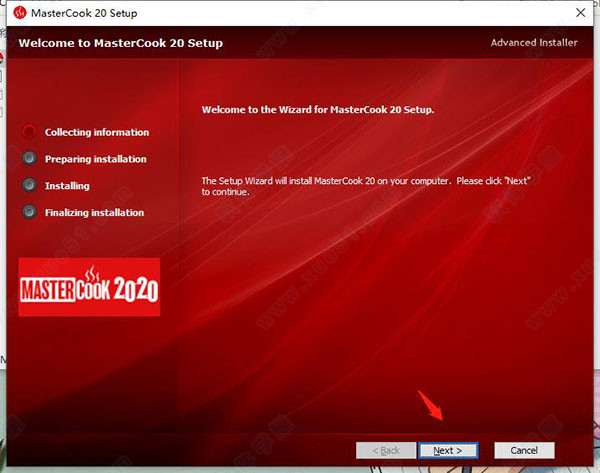Viewport: 600px width, 473px height.
Task: Click the Collecting information step bullet
Action: 29,132
